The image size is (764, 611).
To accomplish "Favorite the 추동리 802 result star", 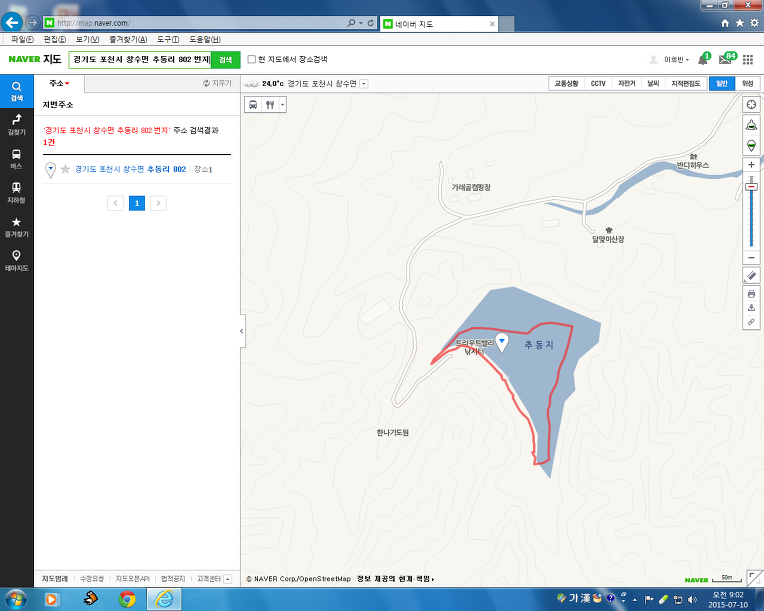I will [x=65, y=169].
